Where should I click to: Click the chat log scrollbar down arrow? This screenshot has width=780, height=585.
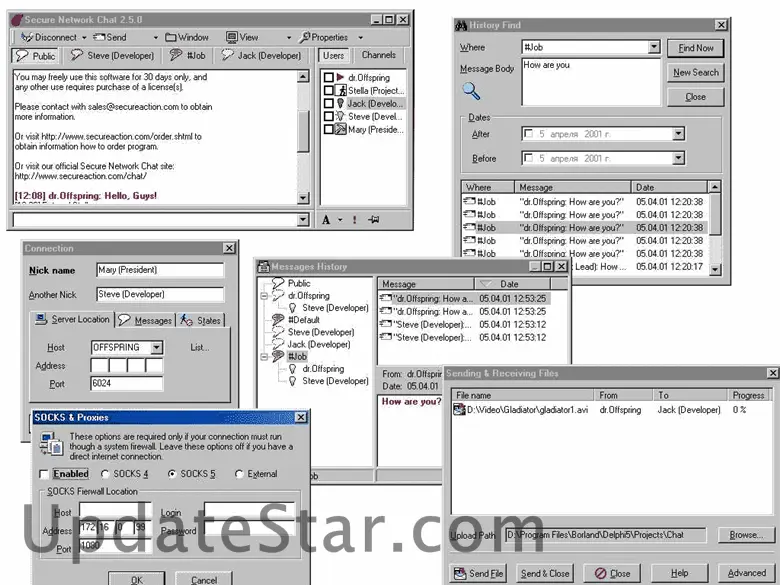click(303, 198)
